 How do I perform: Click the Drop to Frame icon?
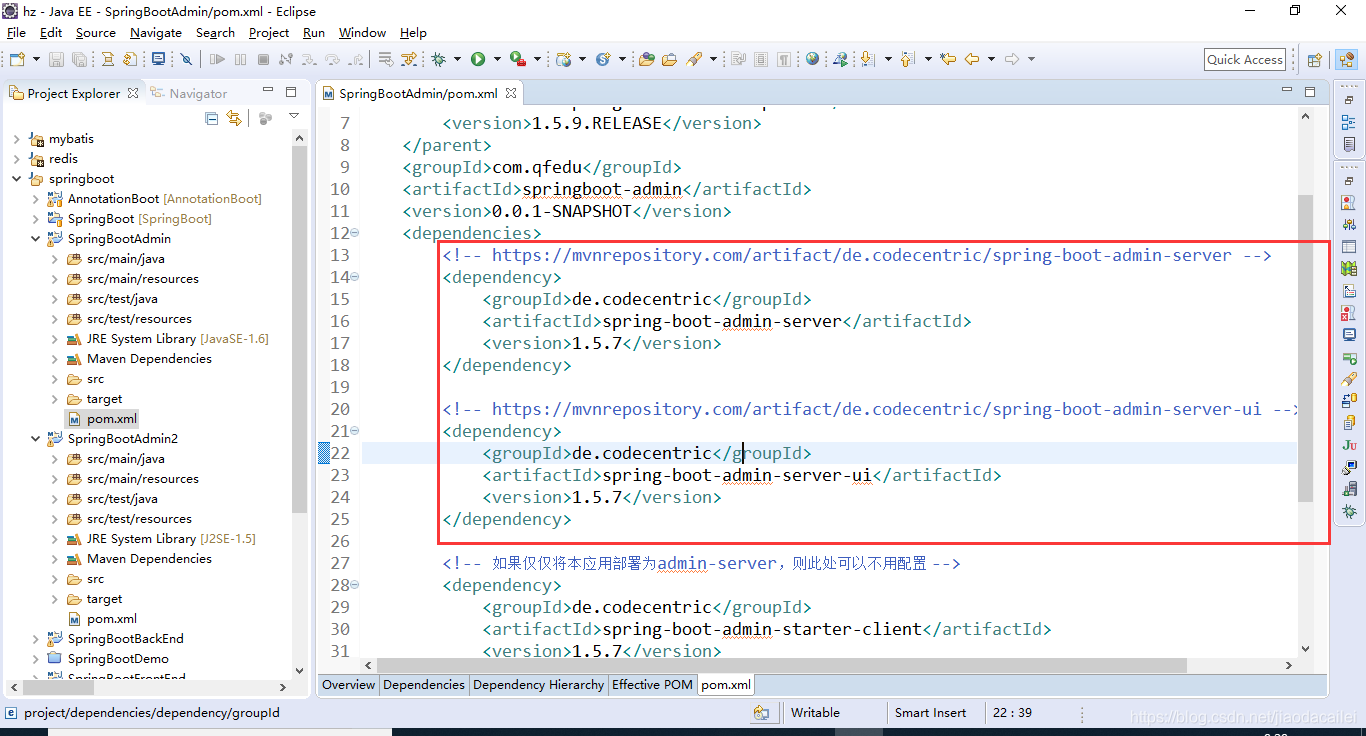click(385, 59)
